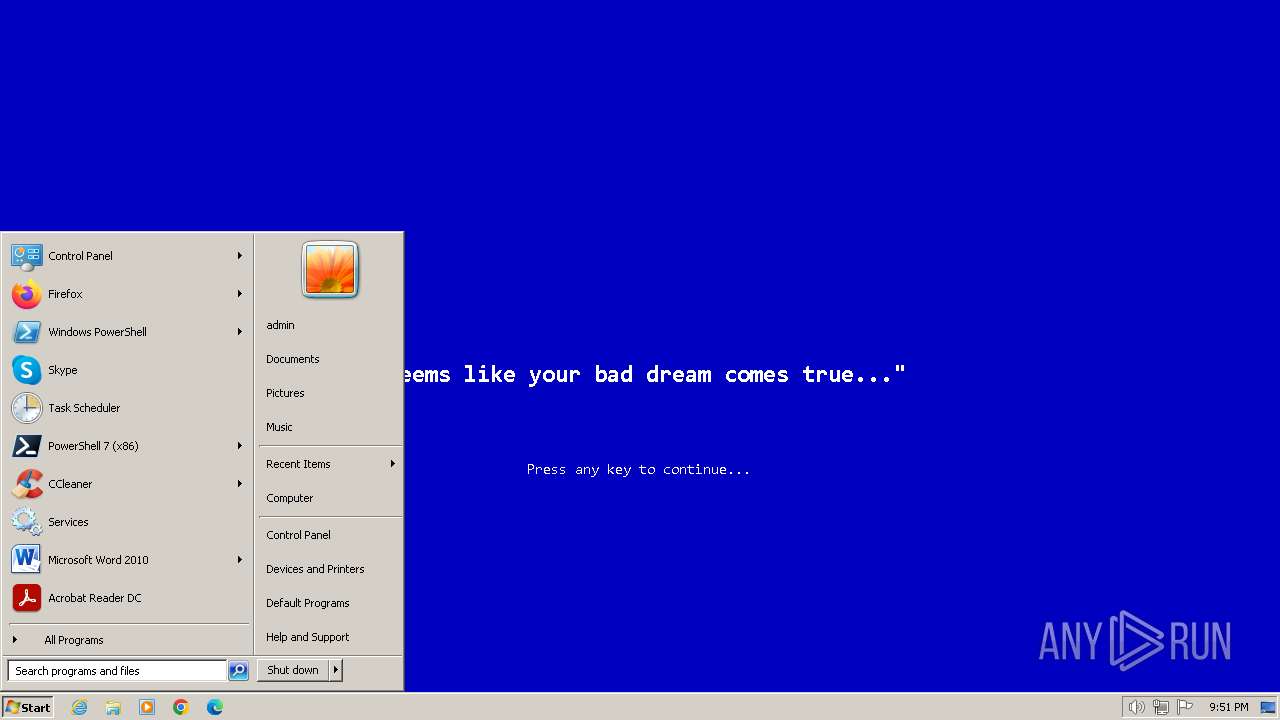Click the volume speaker tray icon
1280x720 pixels.
[x=1136, y=707]
